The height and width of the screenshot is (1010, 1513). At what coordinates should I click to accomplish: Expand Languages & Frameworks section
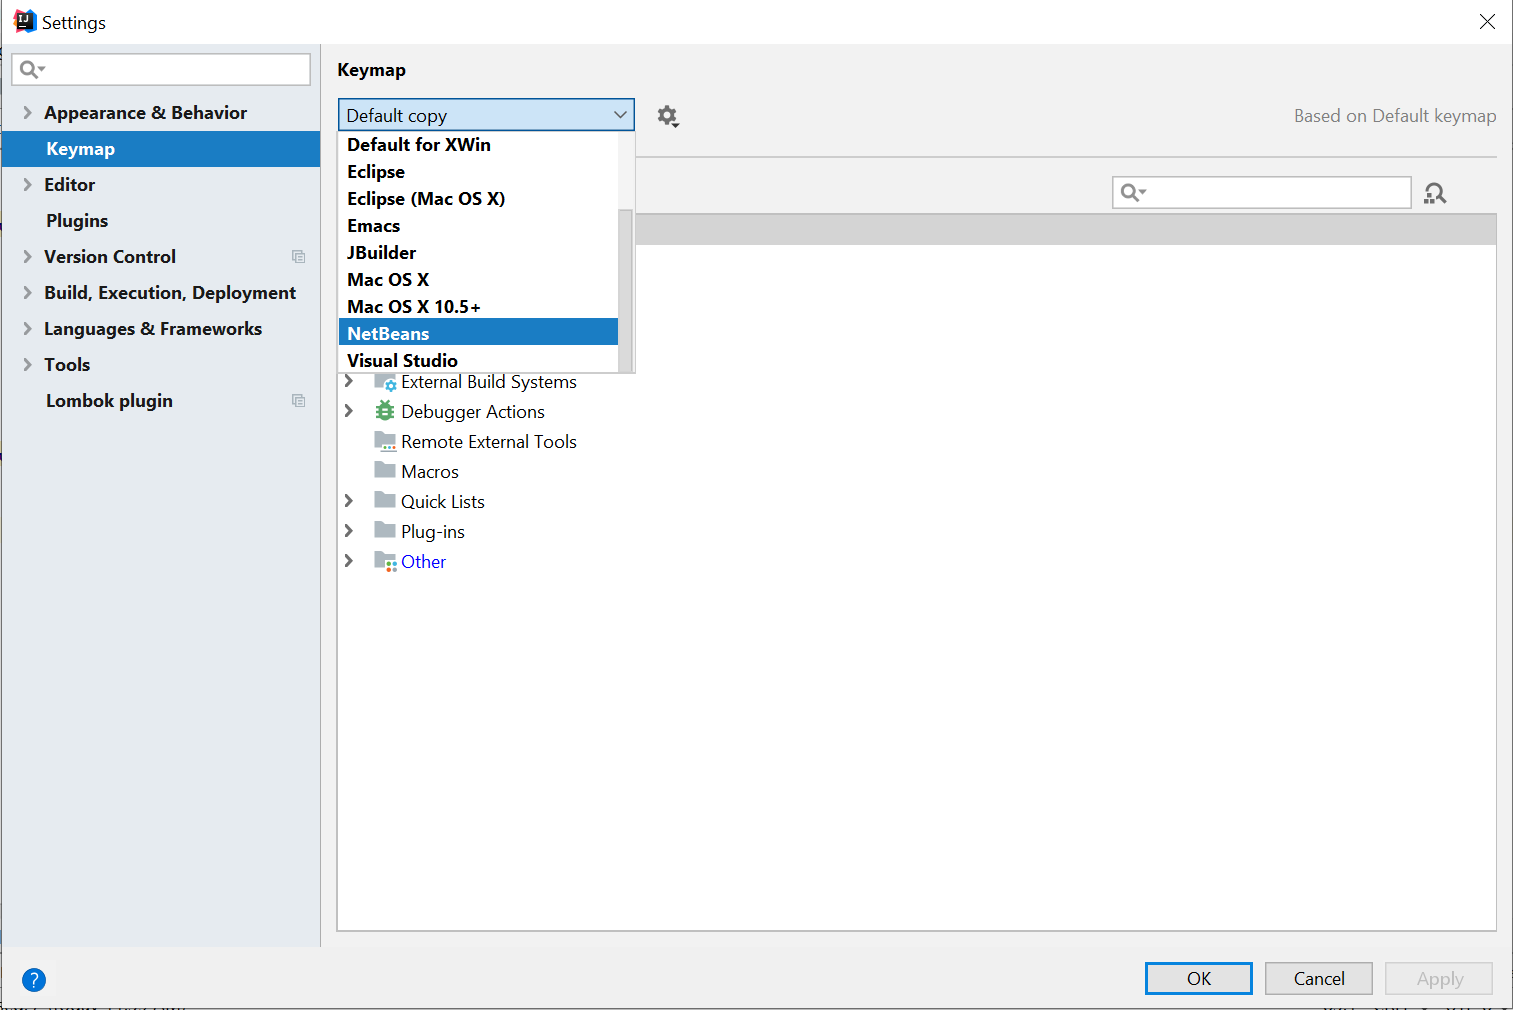pos(27,329)
